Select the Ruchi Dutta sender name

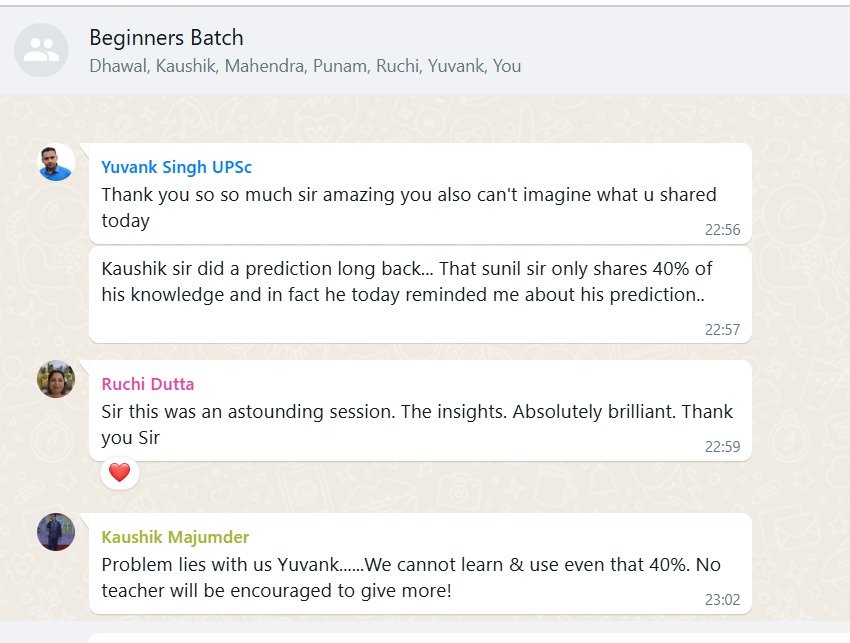tap(147, 384)
